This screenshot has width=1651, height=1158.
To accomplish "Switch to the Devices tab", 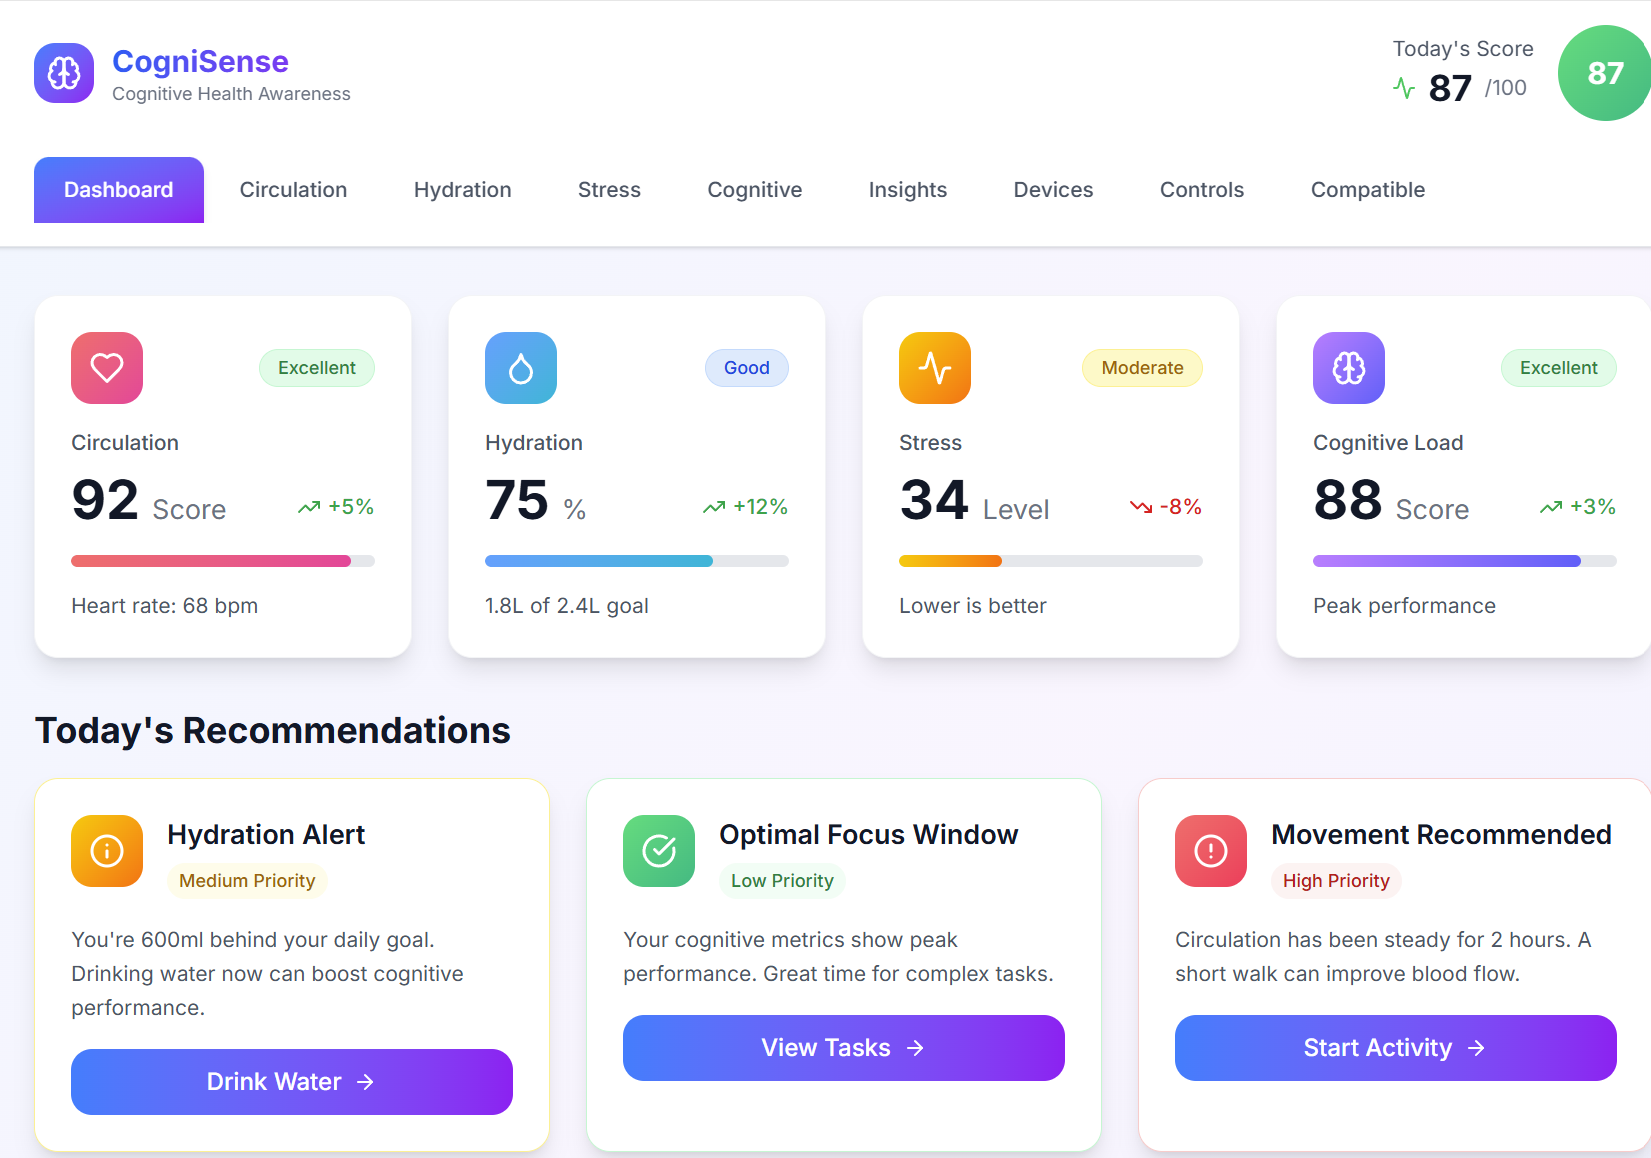I will (1053, 190).
